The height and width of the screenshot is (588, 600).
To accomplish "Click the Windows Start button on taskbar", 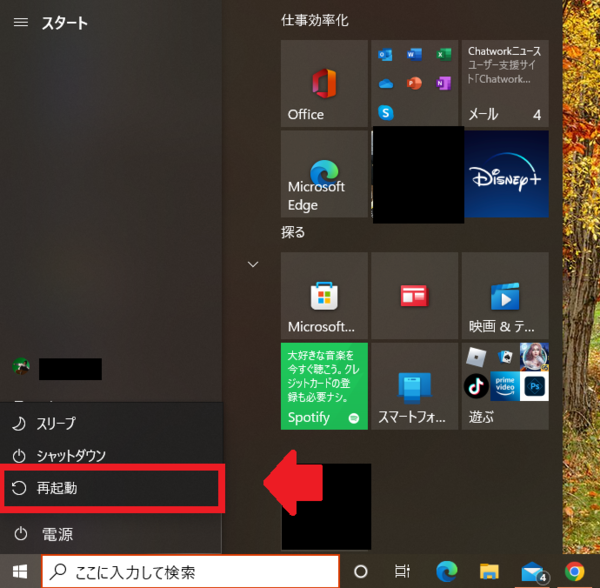I will click(x=20, y=572).
